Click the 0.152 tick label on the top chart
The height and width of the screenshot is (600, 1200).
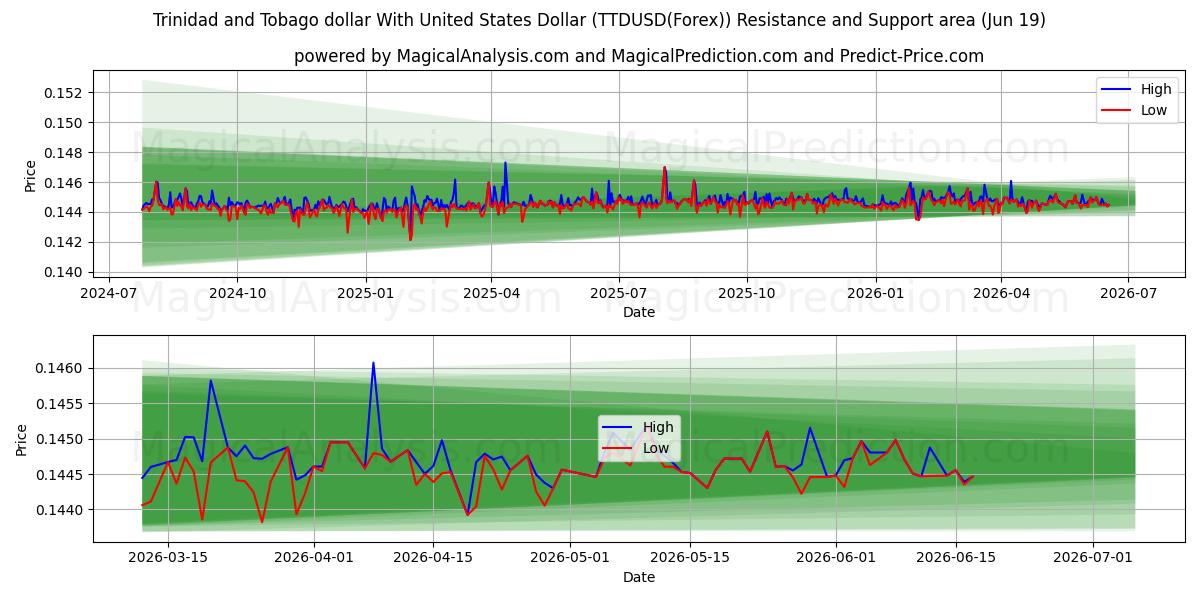(64, 93)
